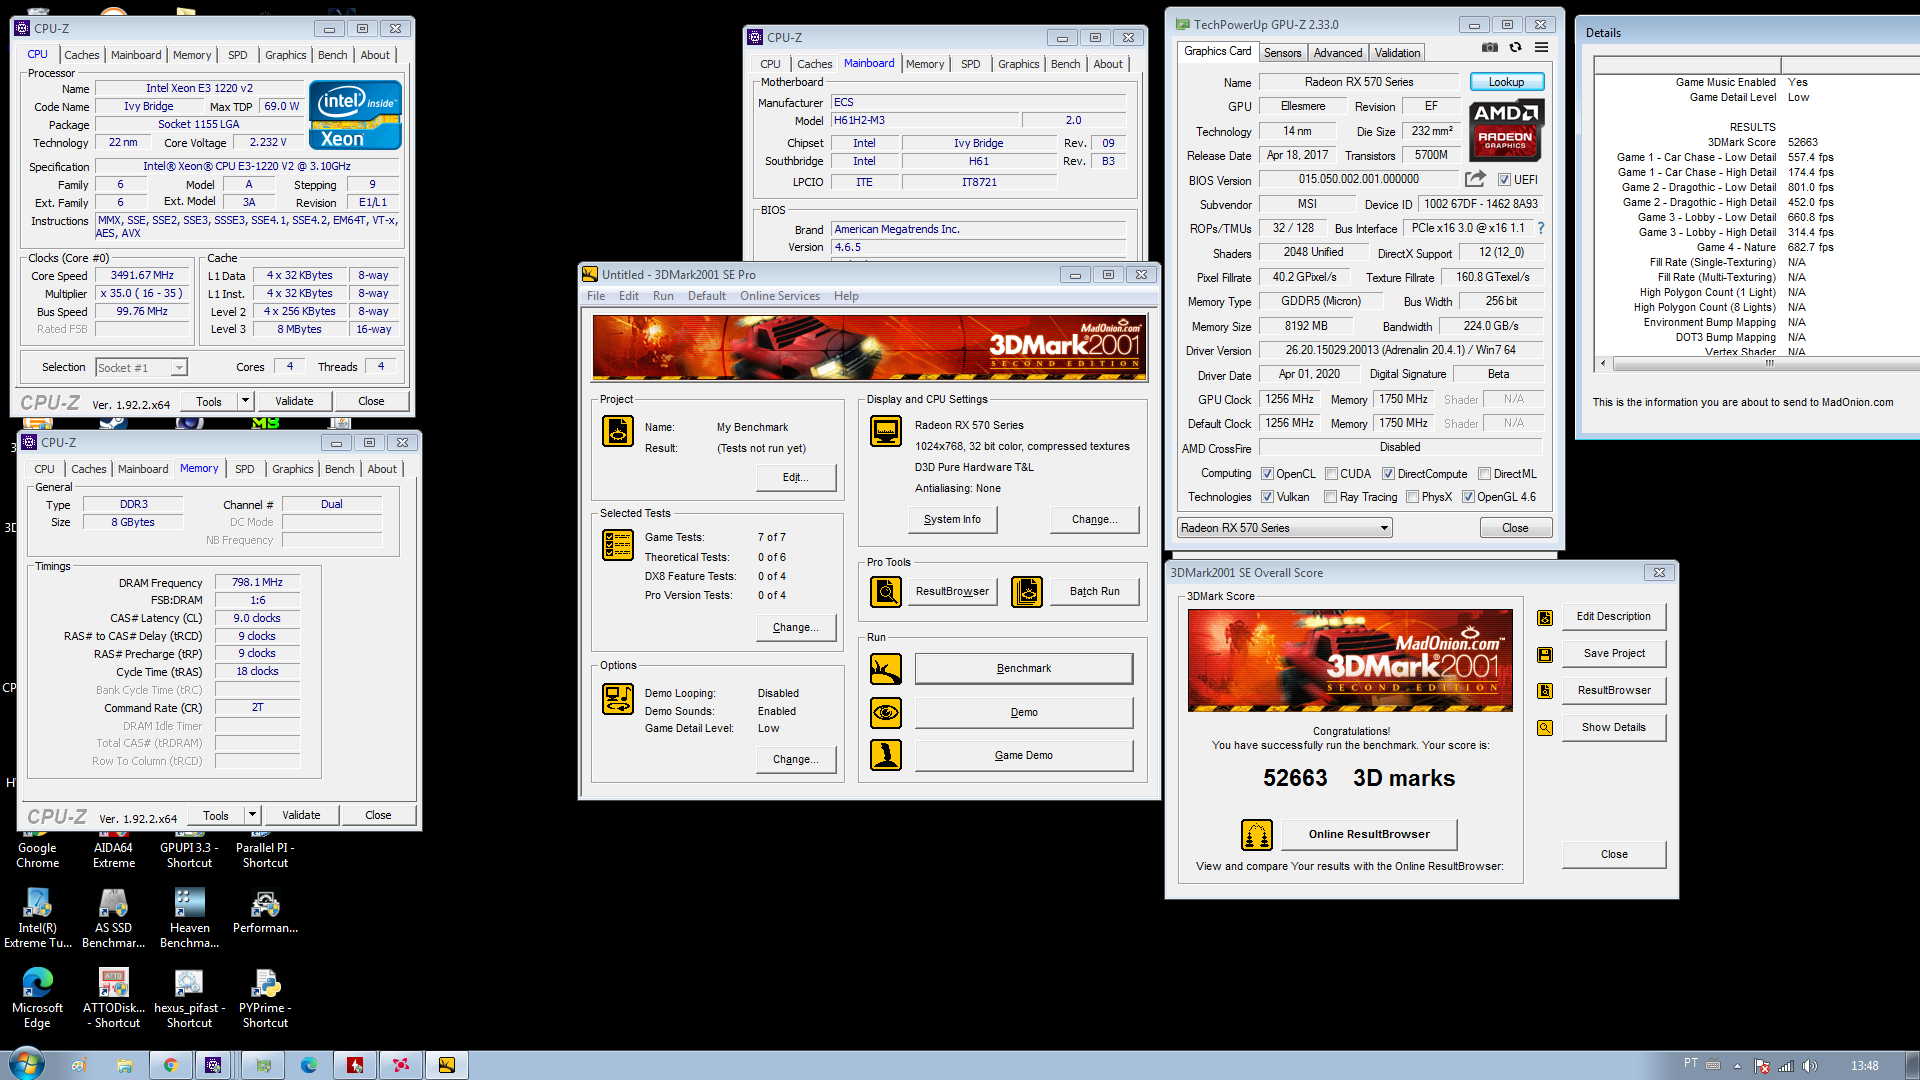Click the Online ResultBrowser button
Viewport: 1920px width, 1080px height.
click(x=1368, y=834)
